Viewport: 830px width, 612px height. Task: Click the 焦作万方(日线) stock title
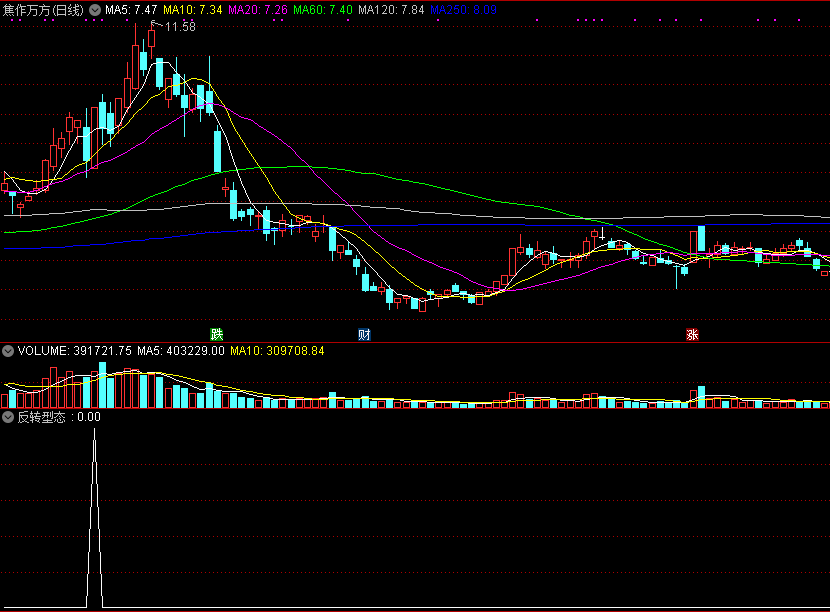click(43, 10)
